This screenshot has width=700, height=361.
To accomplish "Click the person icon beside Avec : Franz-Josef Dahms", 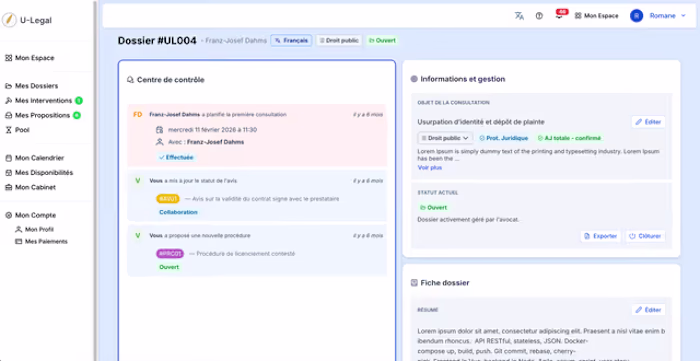I will point(159,142).
